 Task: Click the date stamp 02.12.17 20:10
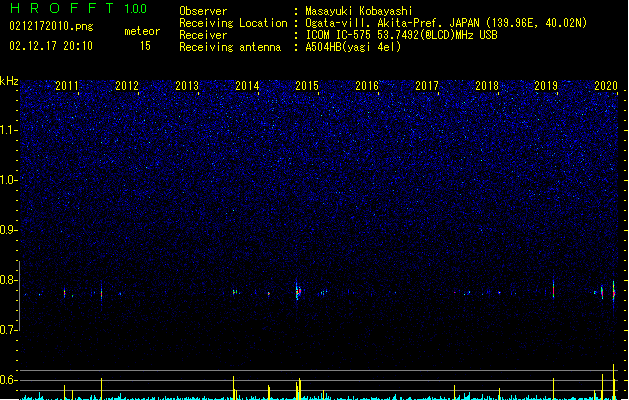tap(51, 46)
